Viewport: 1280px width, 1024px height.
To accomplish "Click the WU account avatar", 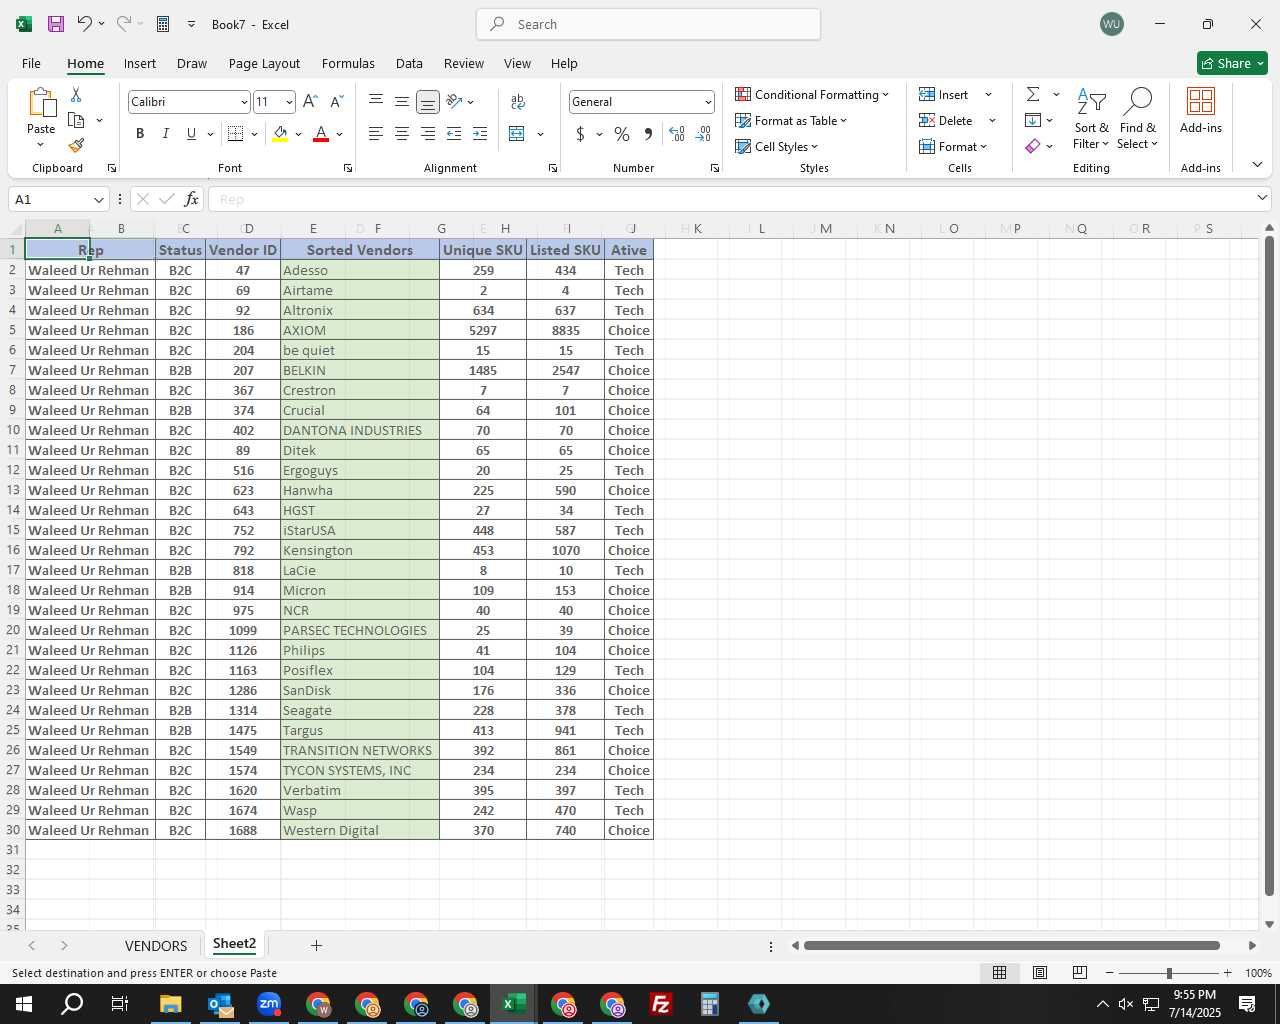I will (1111, 24).
